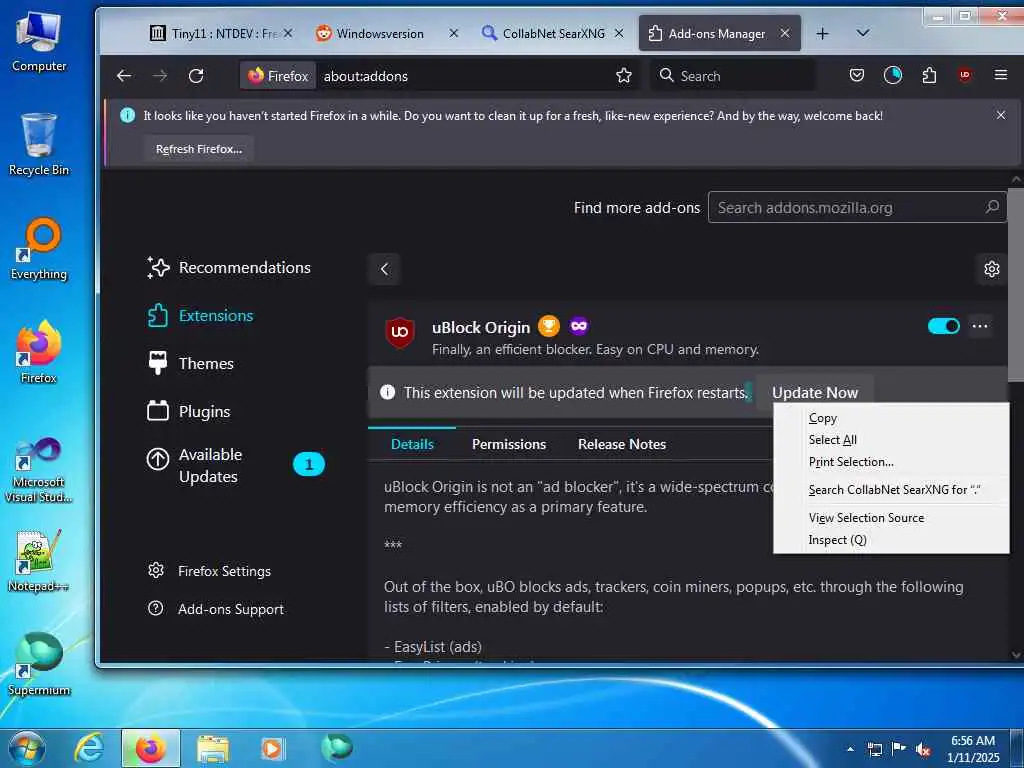Show hidden tray icons arrow

coord(850,749)
